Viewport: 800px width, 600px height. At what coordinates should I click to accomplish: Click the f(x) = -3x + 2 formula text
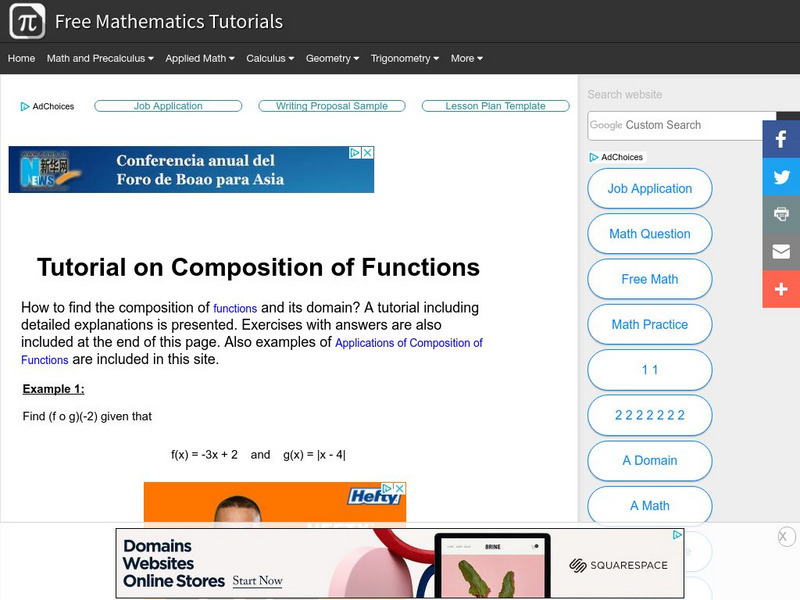tap(204, 455)
